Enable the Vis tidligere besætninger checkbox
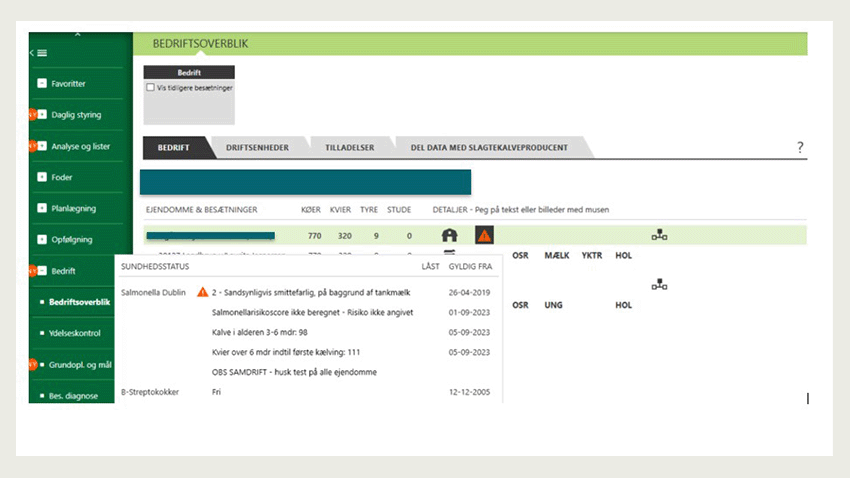The image size is (850, 478). (150, 88)
